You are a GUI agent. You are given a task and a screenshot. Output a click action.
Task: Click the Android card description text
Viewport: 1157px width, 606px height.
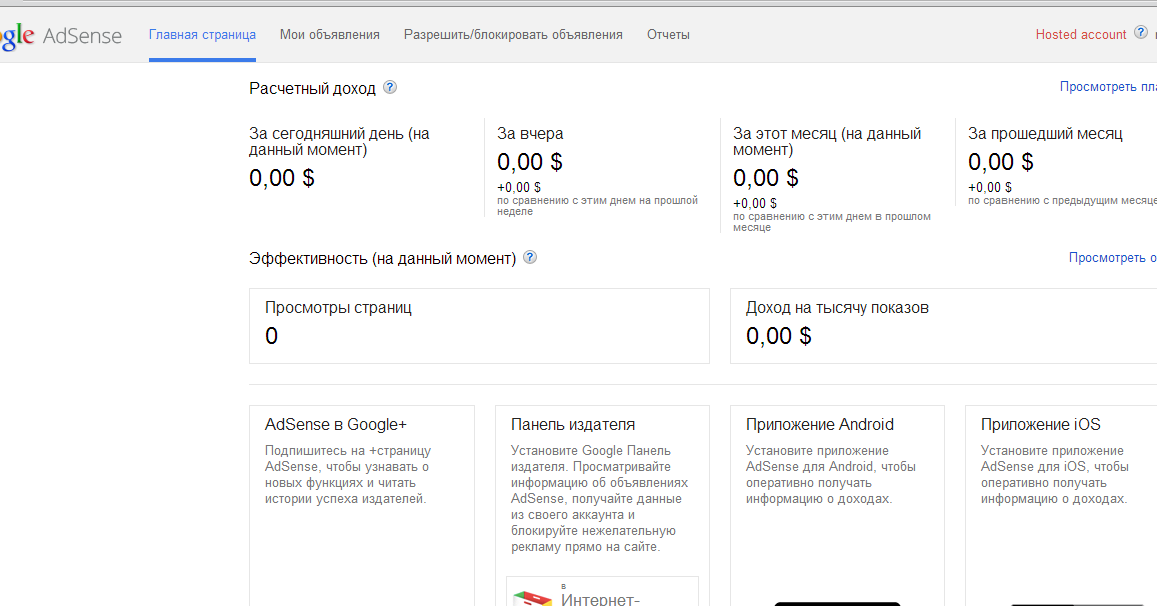(831, 475)
